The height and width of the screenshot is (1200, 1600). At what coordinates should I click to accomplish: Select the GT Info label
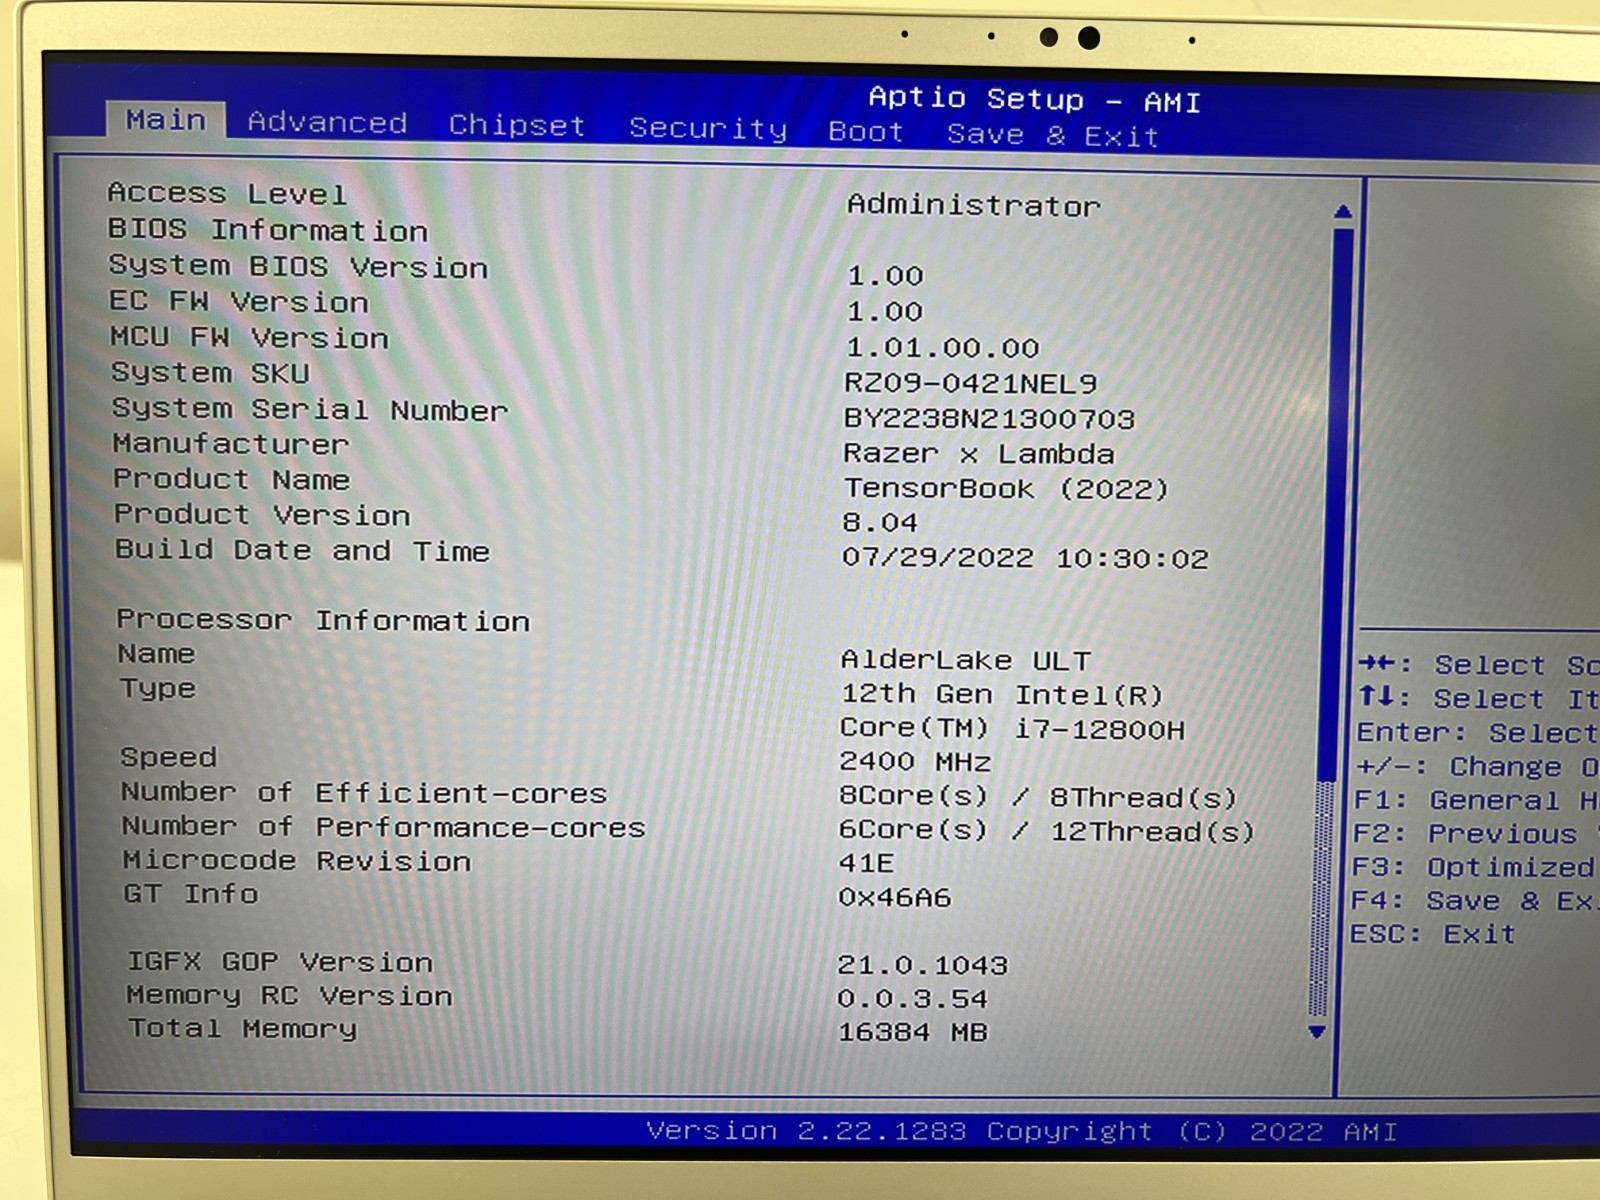coord(191,893)
